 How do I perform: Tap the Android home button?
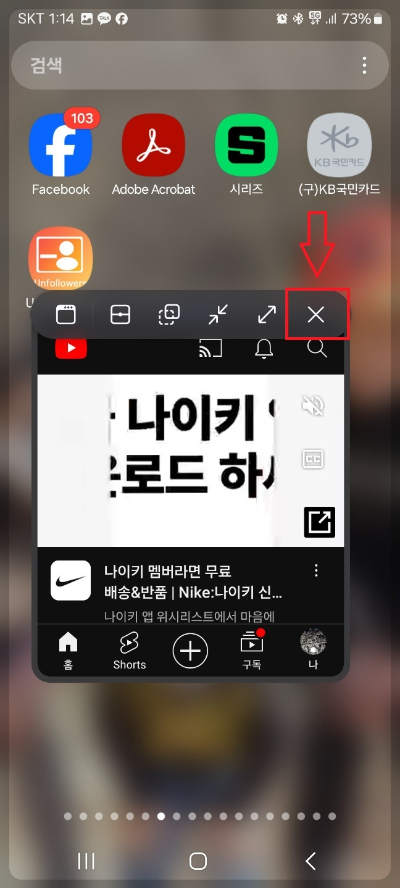coord(198,861)
